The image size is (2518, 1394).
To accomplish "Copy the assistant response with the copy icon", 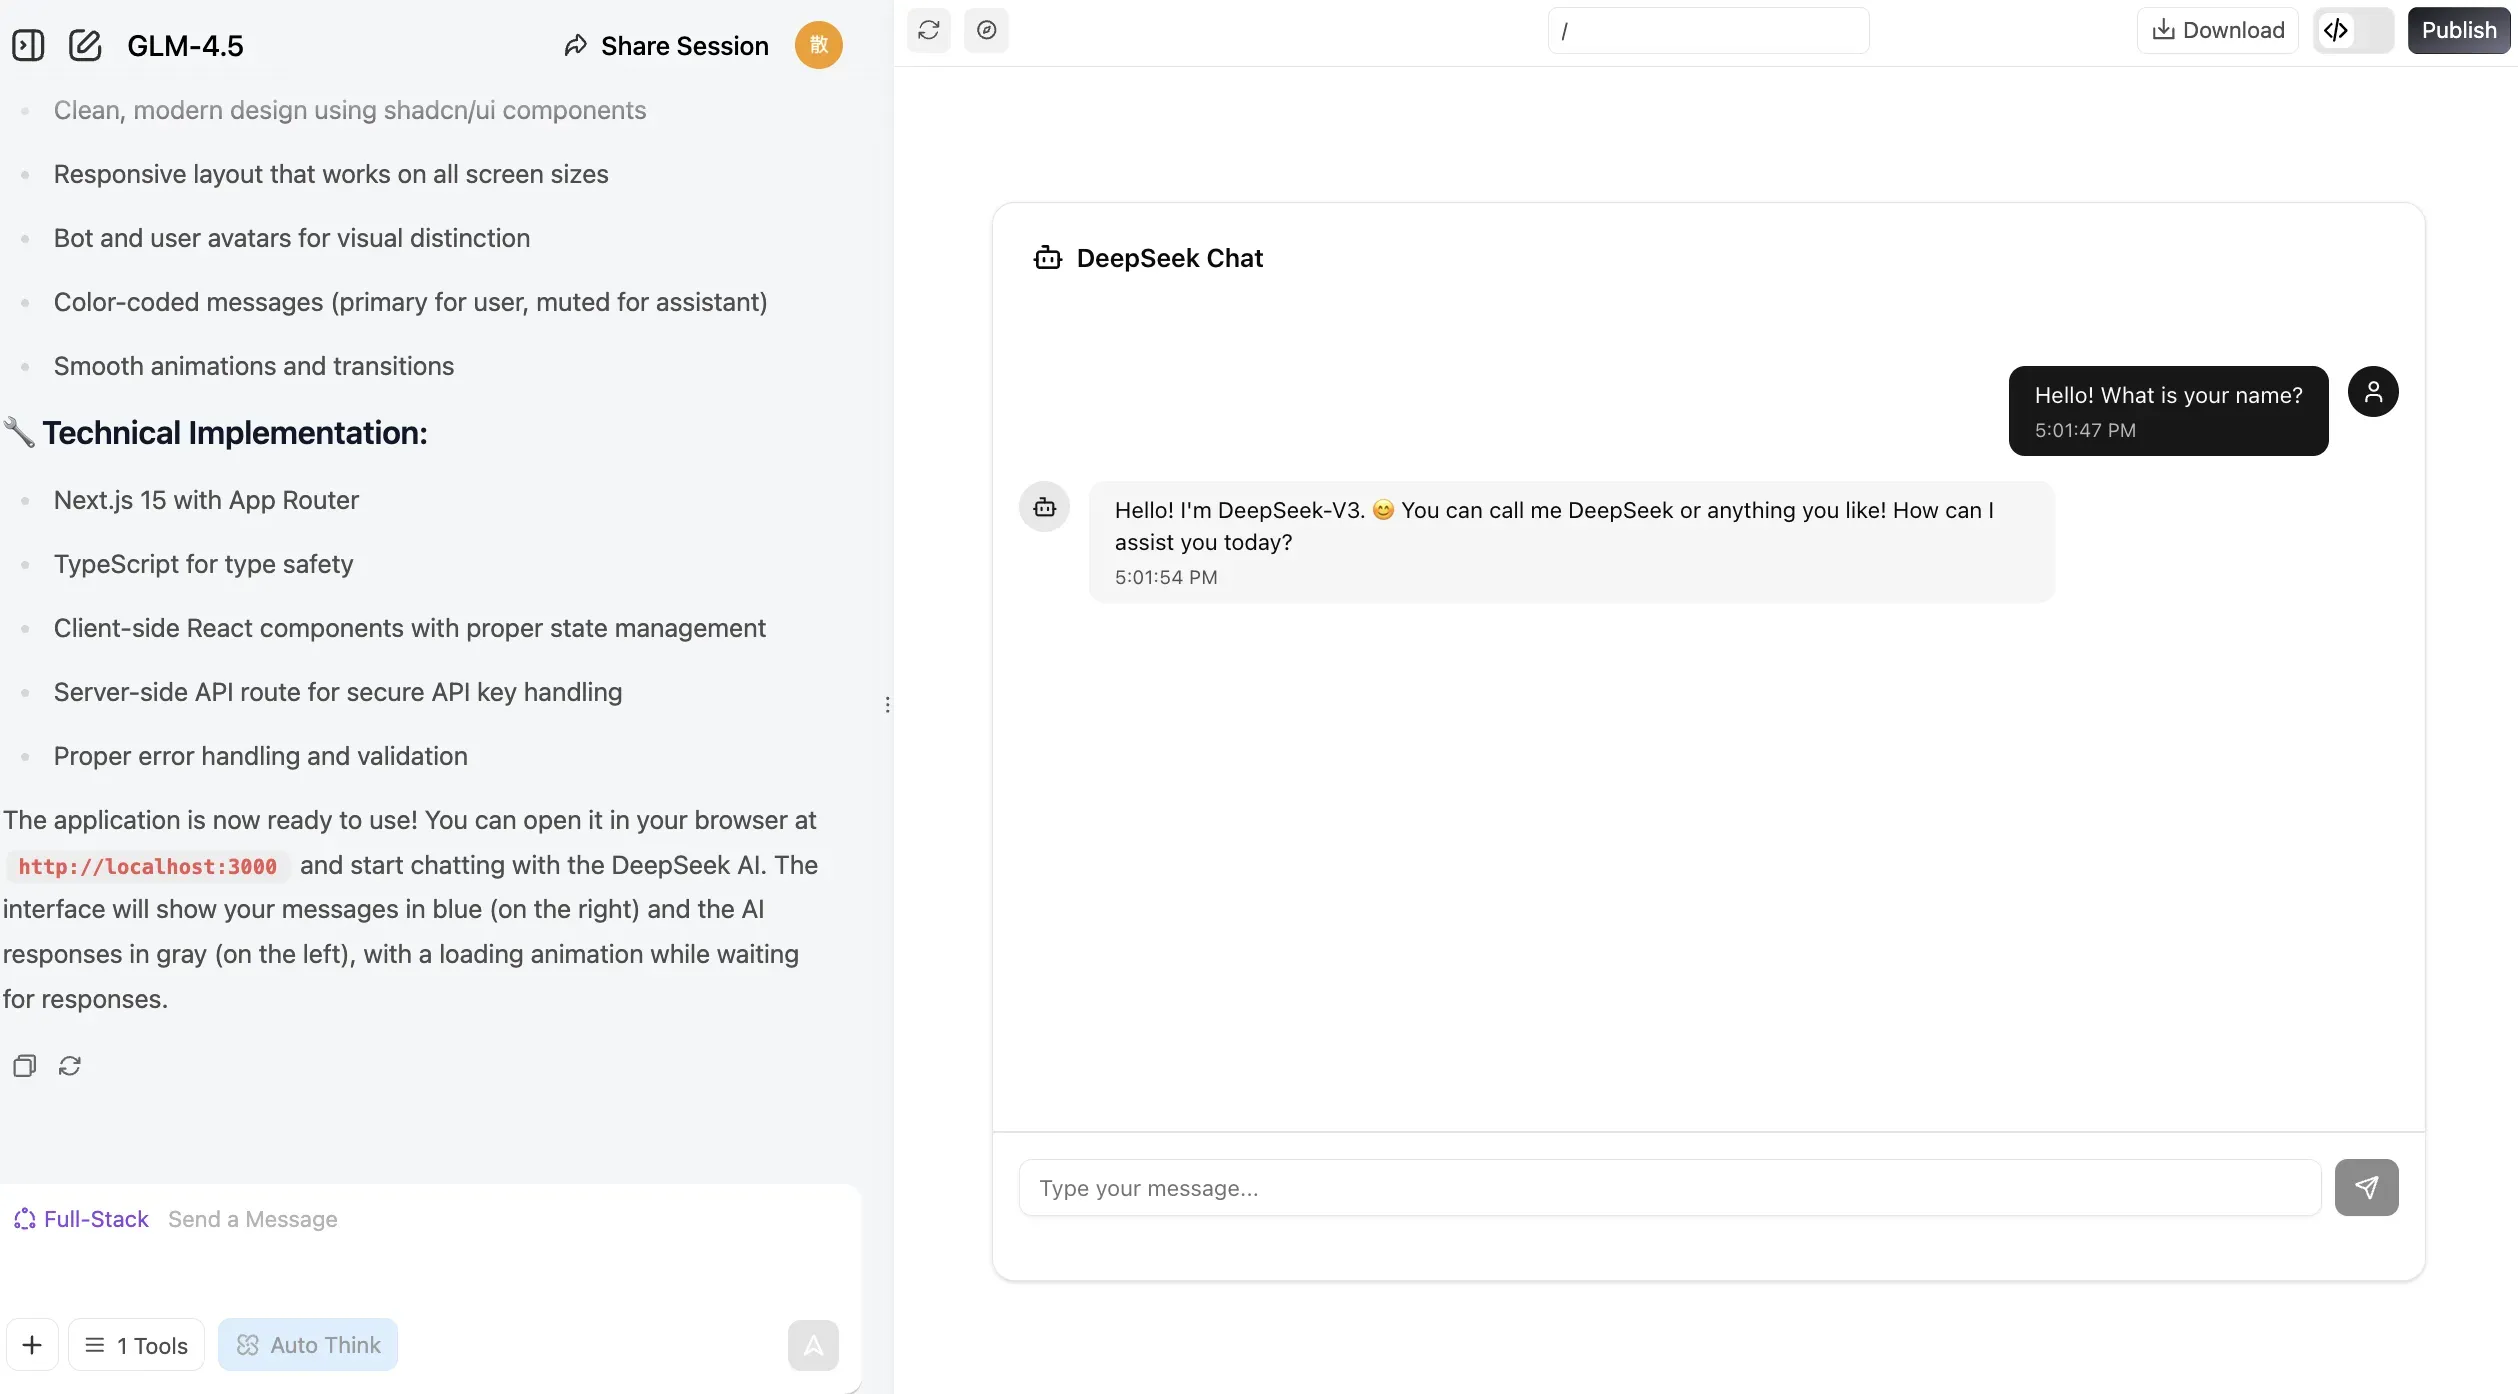I will pos(25,1066).
